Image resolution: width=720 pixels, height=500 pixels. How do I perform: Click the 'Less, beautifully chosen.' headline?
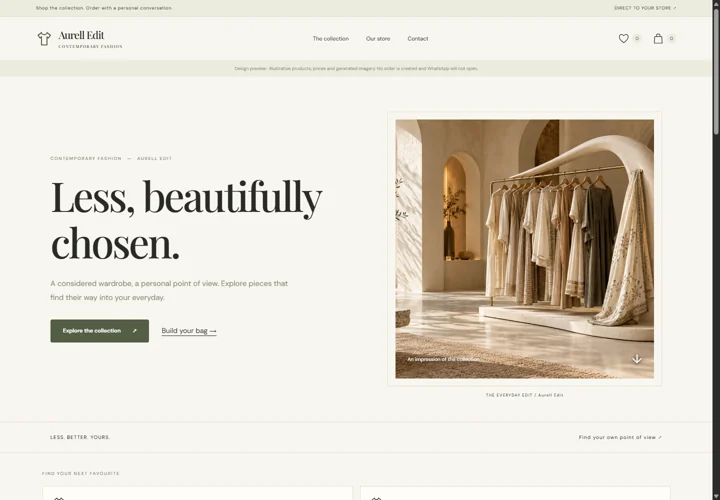(x=186, y=220)
